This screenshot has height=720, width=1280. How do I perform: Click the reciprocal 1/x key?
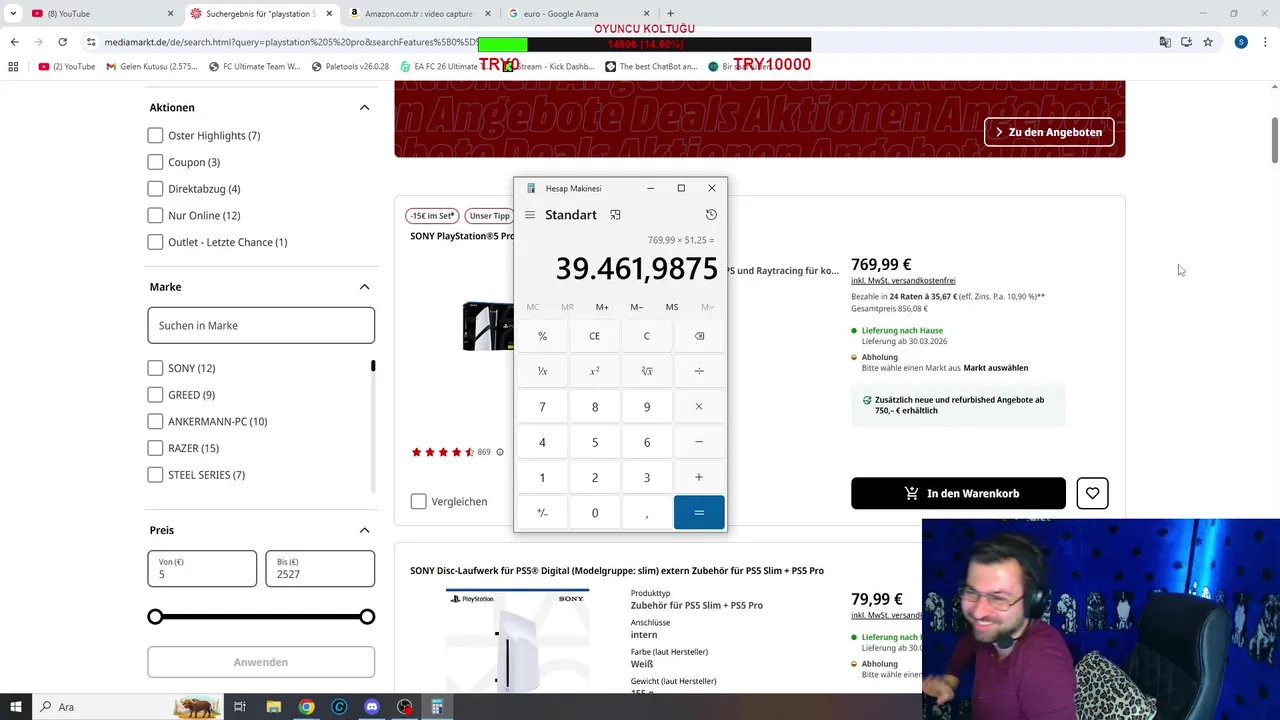[x=543, y=371]
